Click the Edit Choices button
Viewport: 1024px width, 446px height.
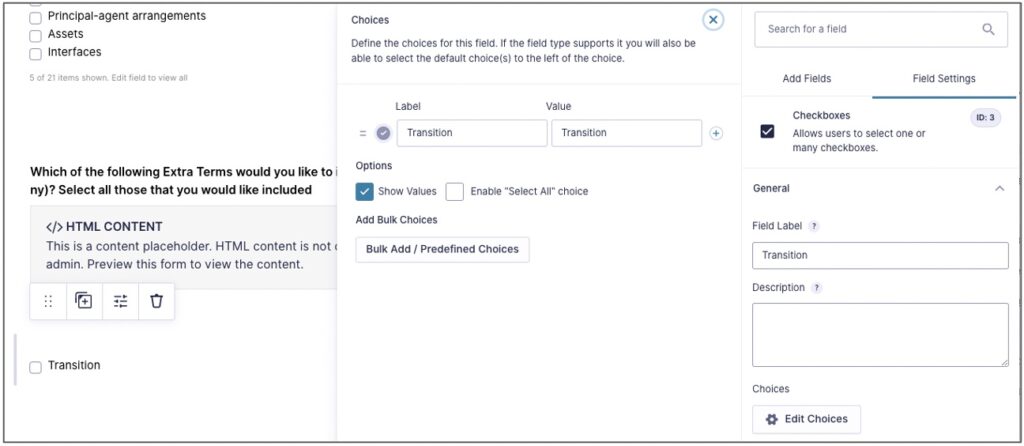806,419
